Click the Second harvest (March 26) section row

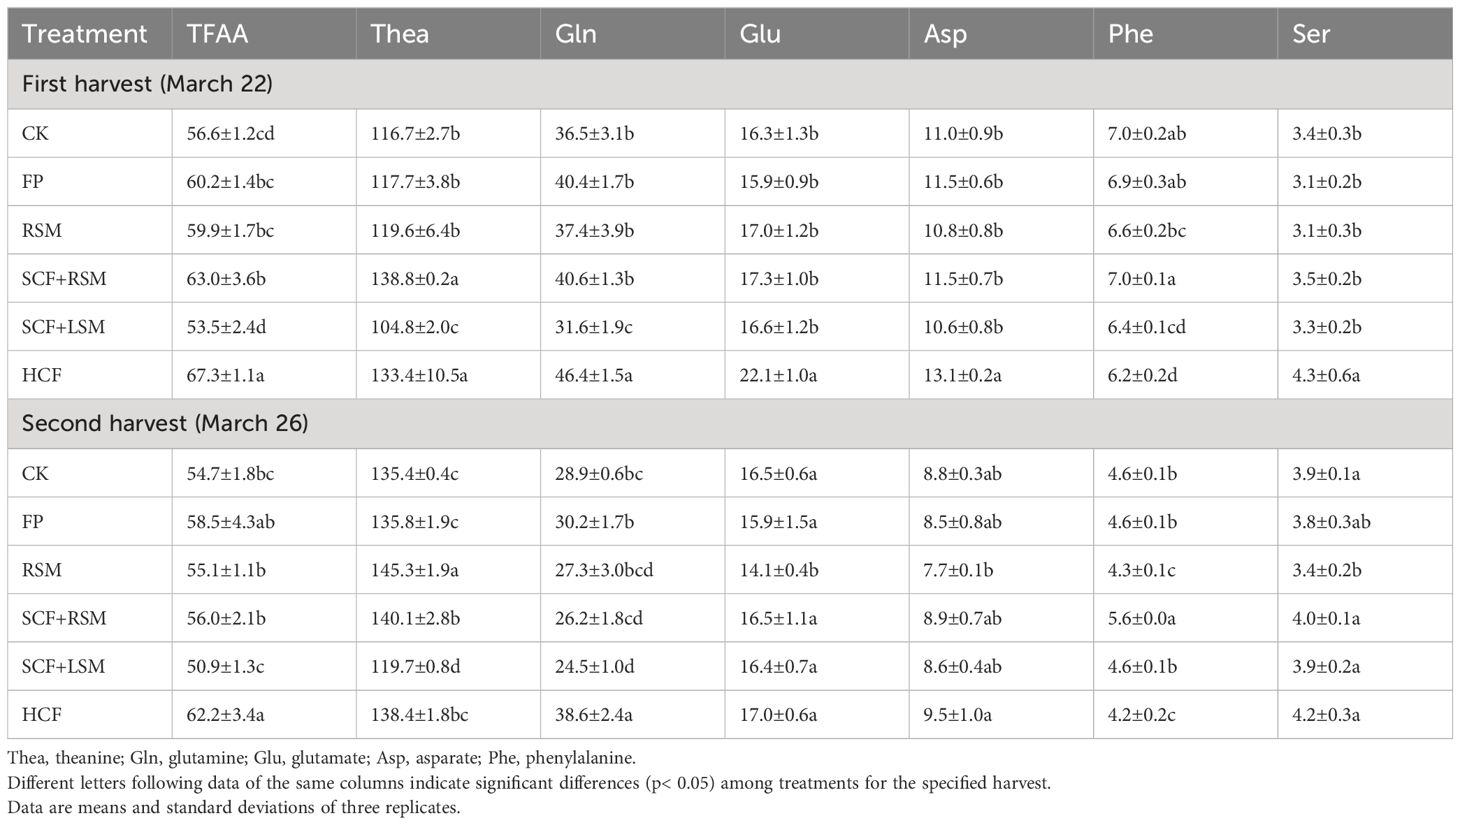click(x=730, y=424)
